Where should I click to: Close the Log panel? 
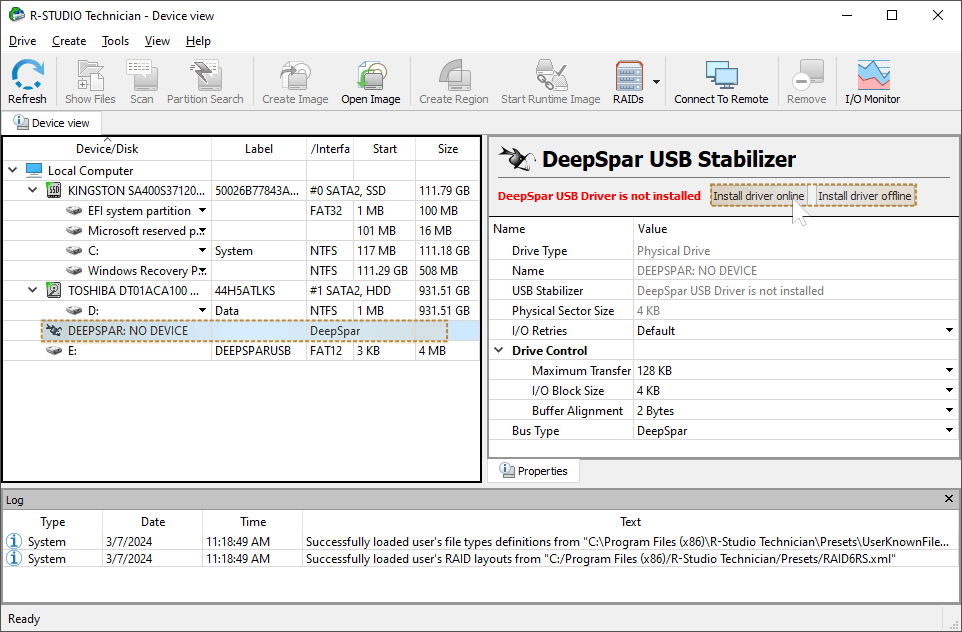949,499
